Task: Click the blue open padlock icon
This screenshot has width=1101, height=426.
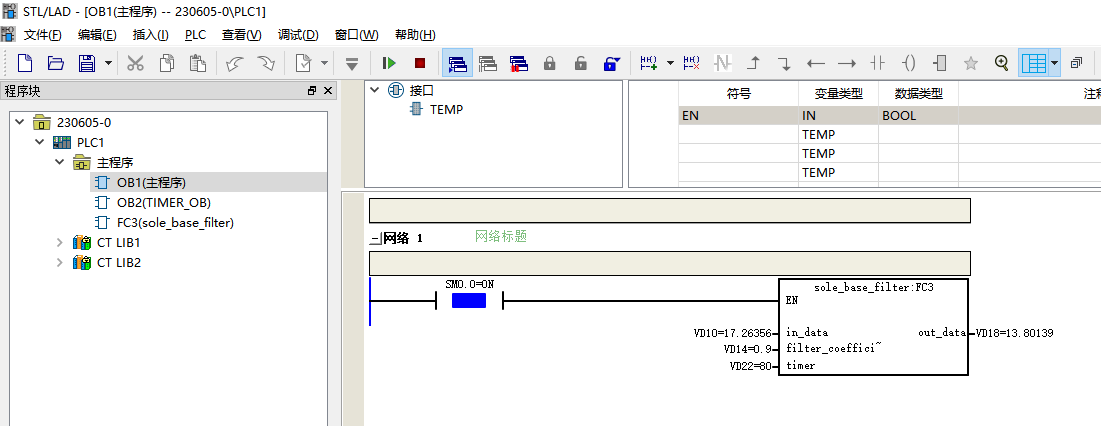Action: click(x=612, y=63)
